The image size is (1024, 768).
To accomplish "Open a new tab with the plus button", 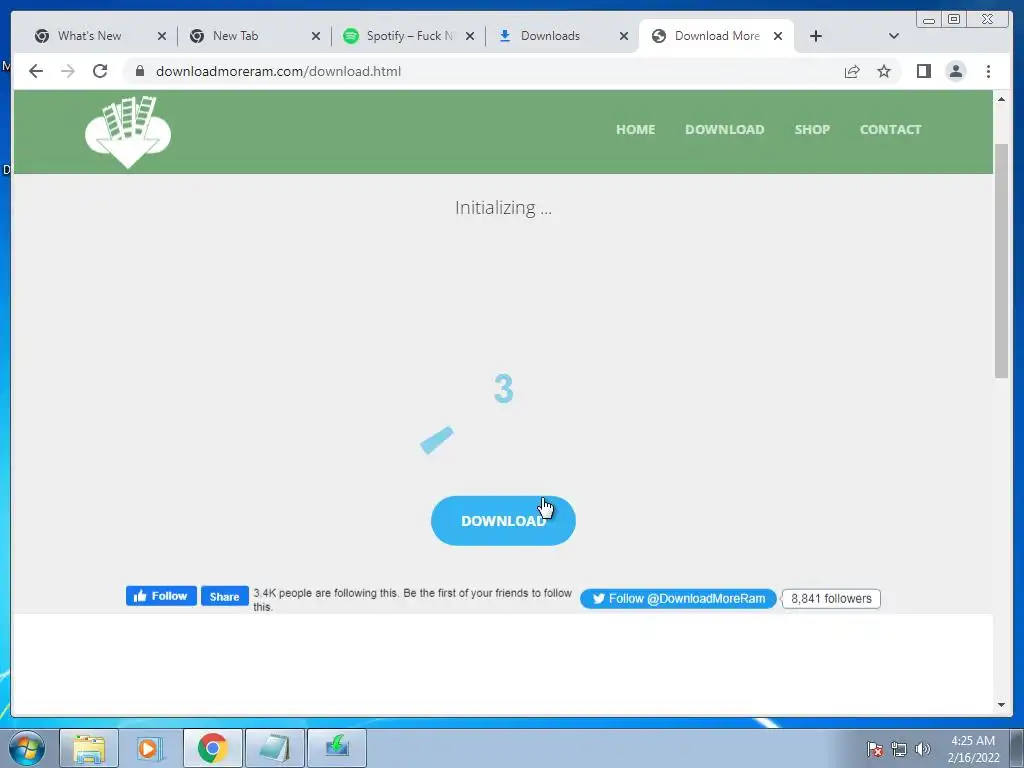I will [x=816, y=36].
